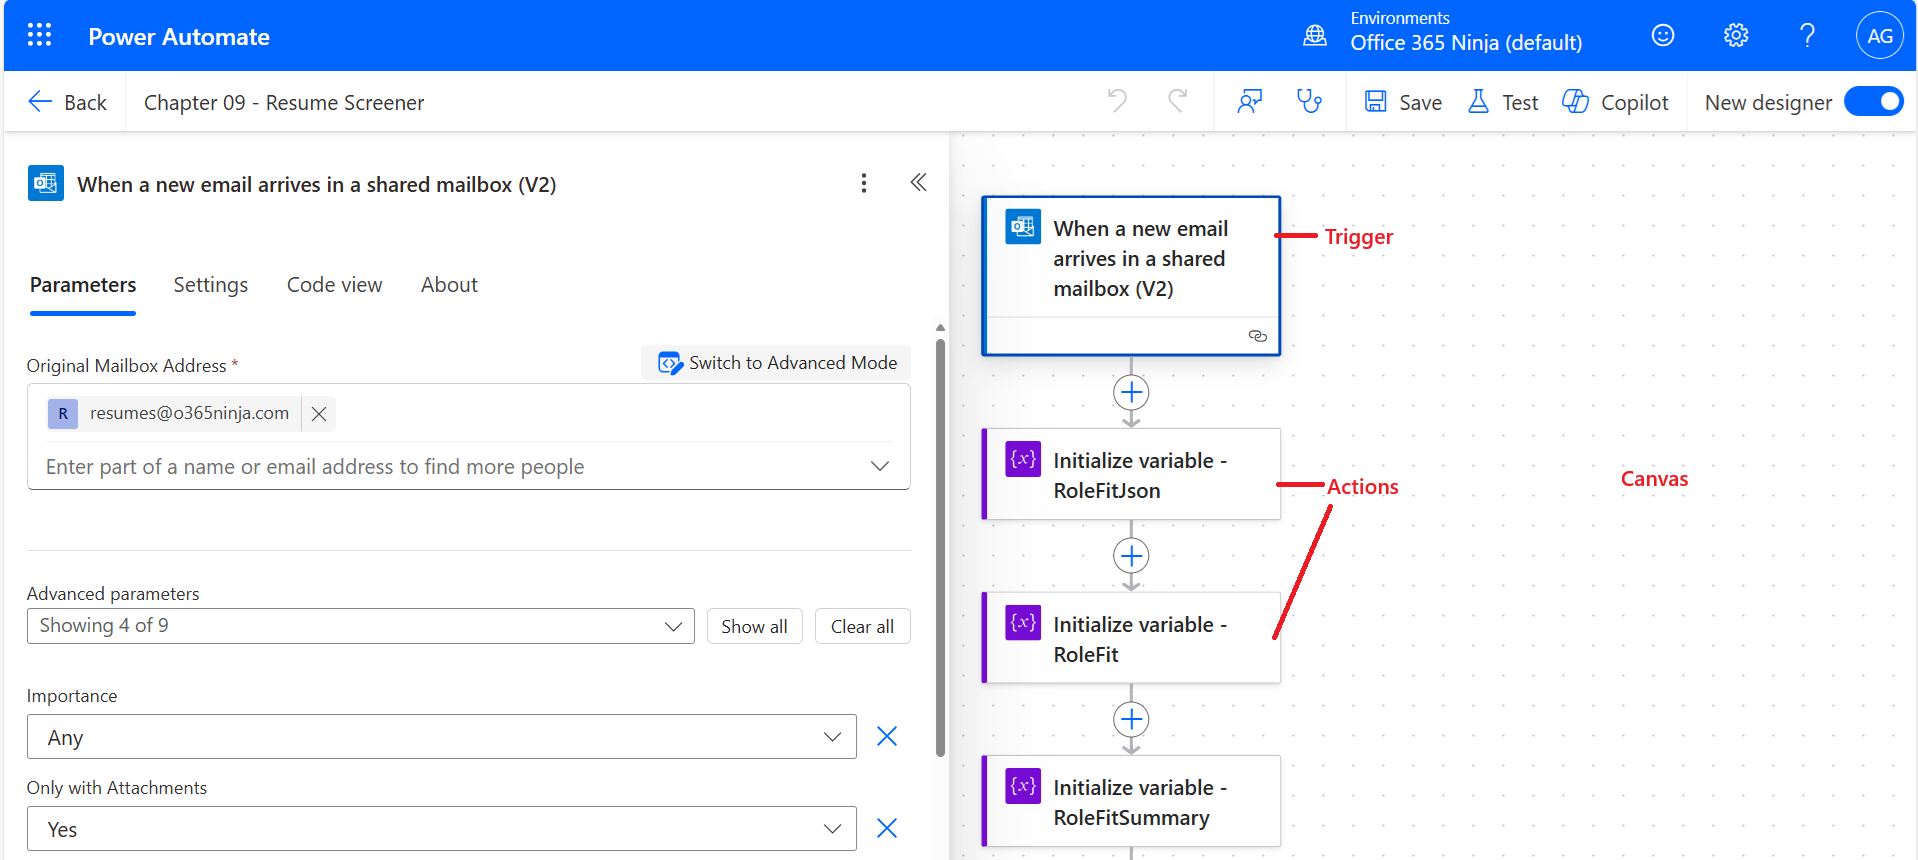Open the Flow checker stethoscope icon
1918x860 pixels.
click(x=1309, y=101)
